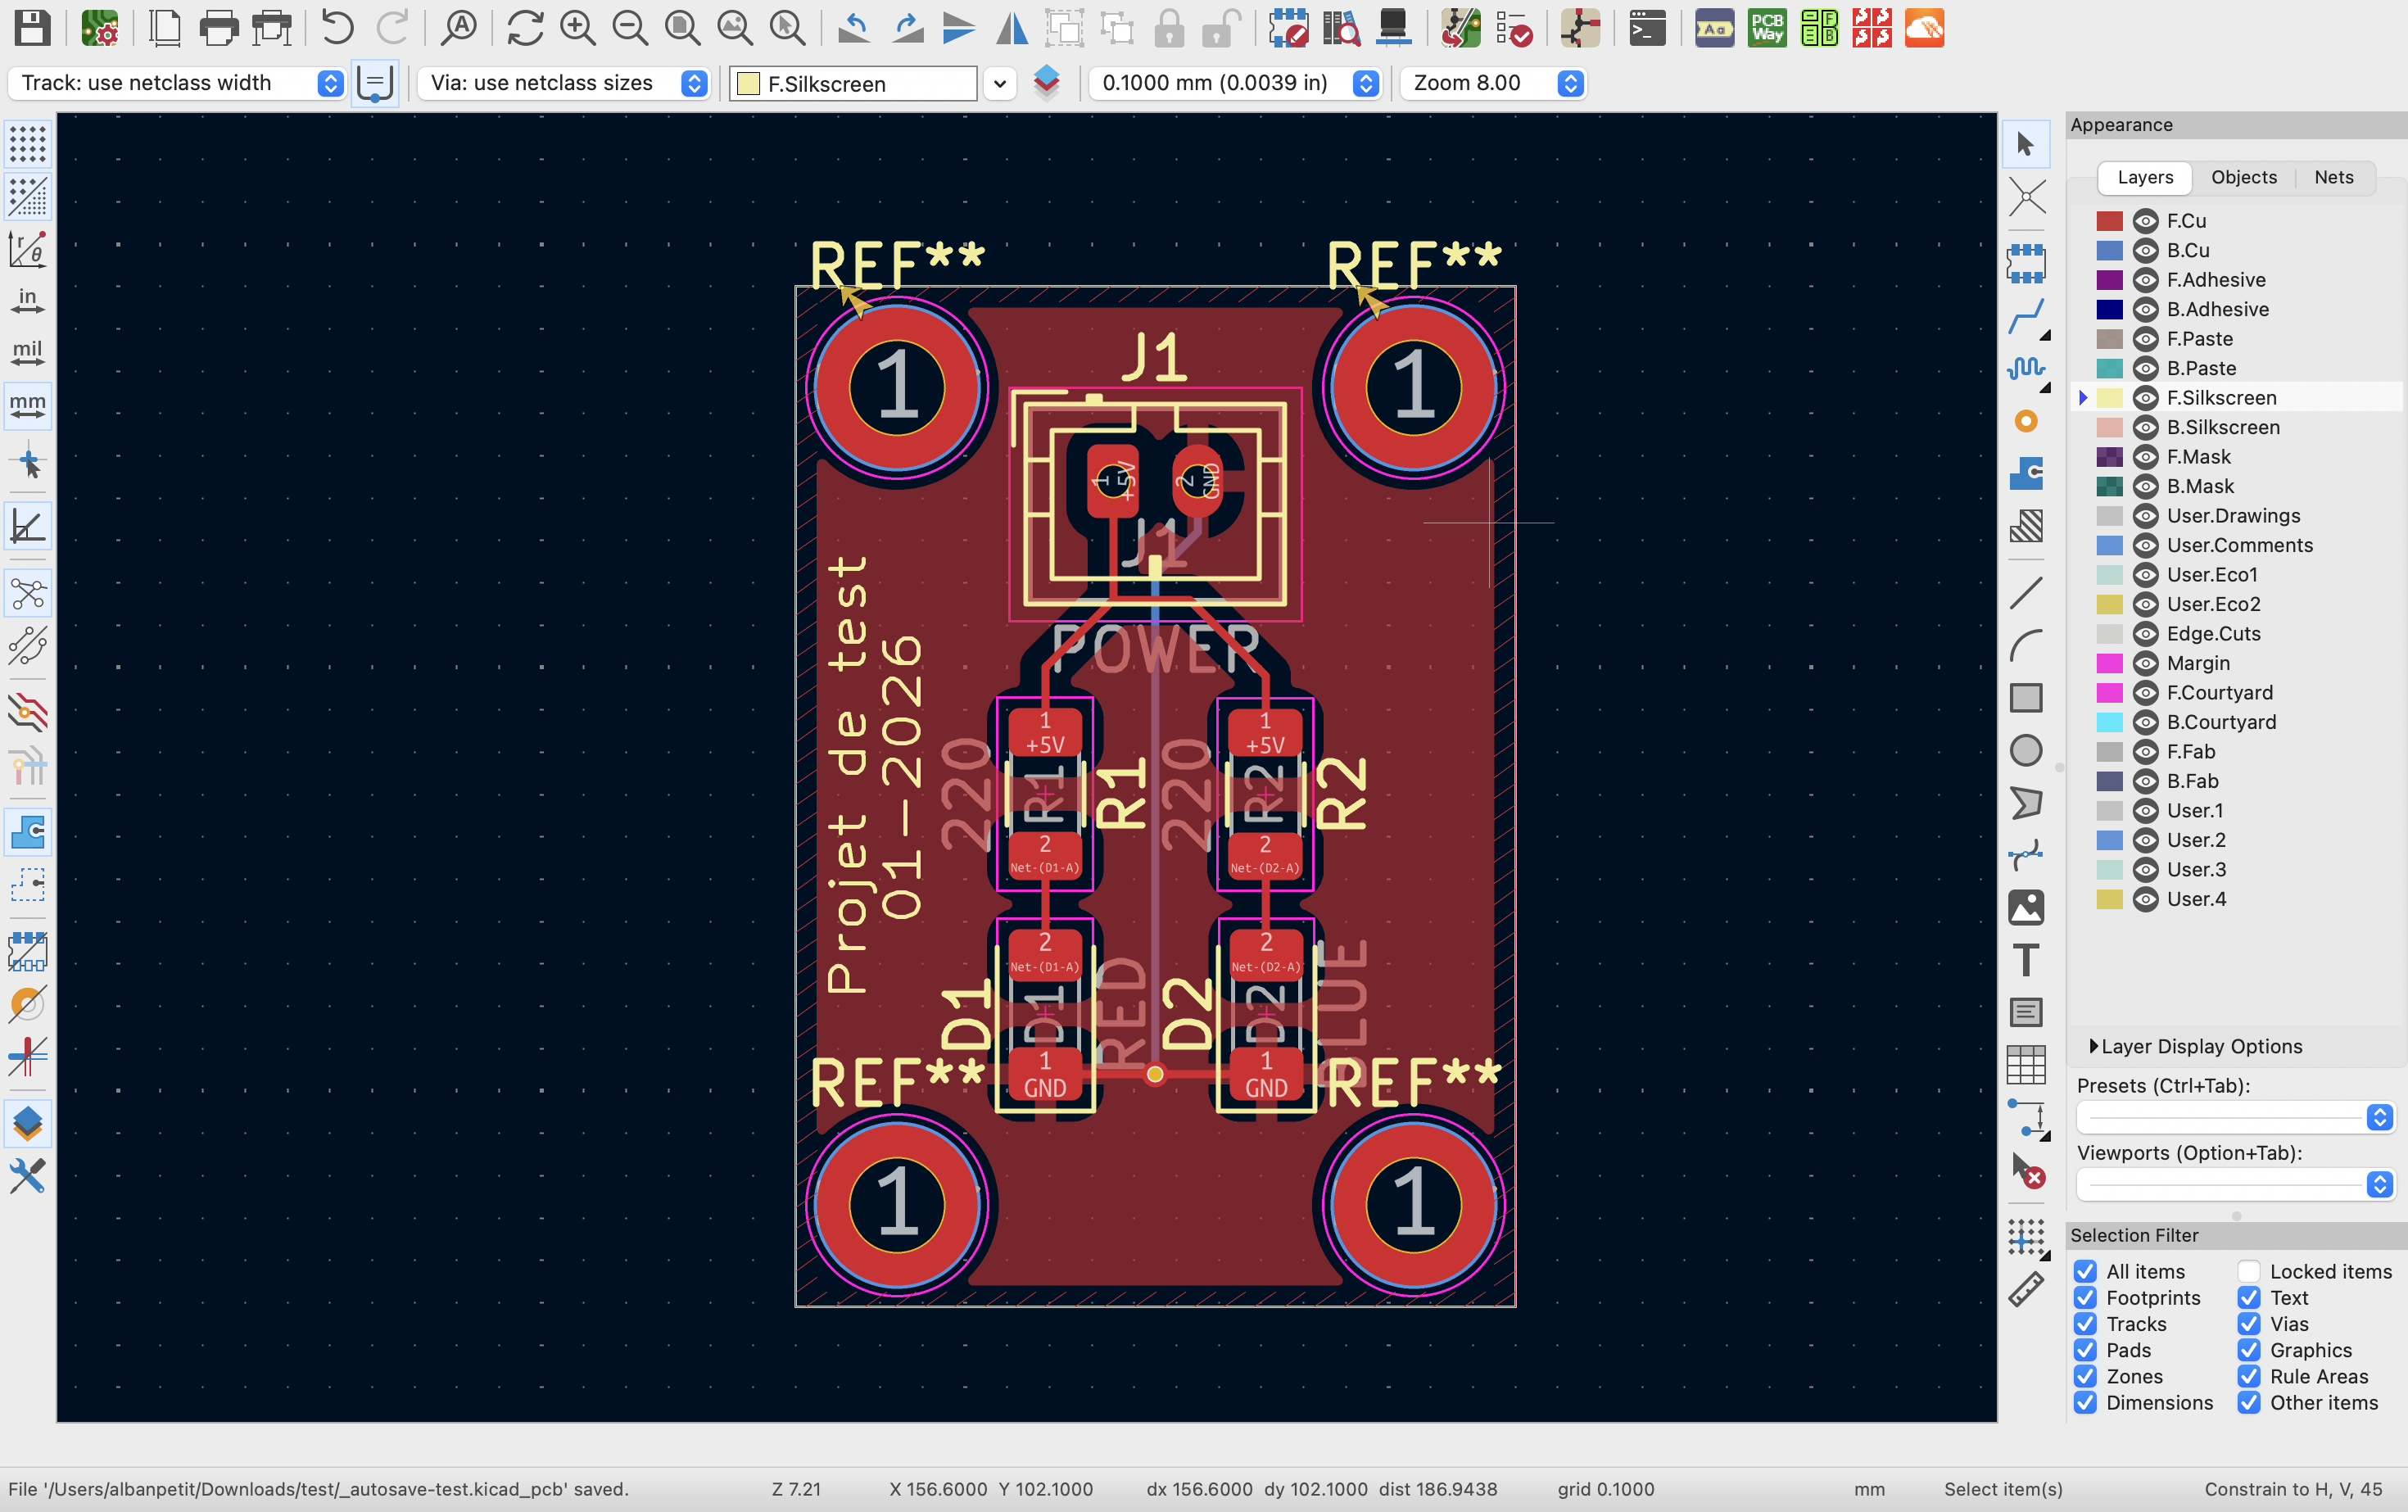Switch units to inches
This screenshot has height=1512, width=2408.
[28, 301]
